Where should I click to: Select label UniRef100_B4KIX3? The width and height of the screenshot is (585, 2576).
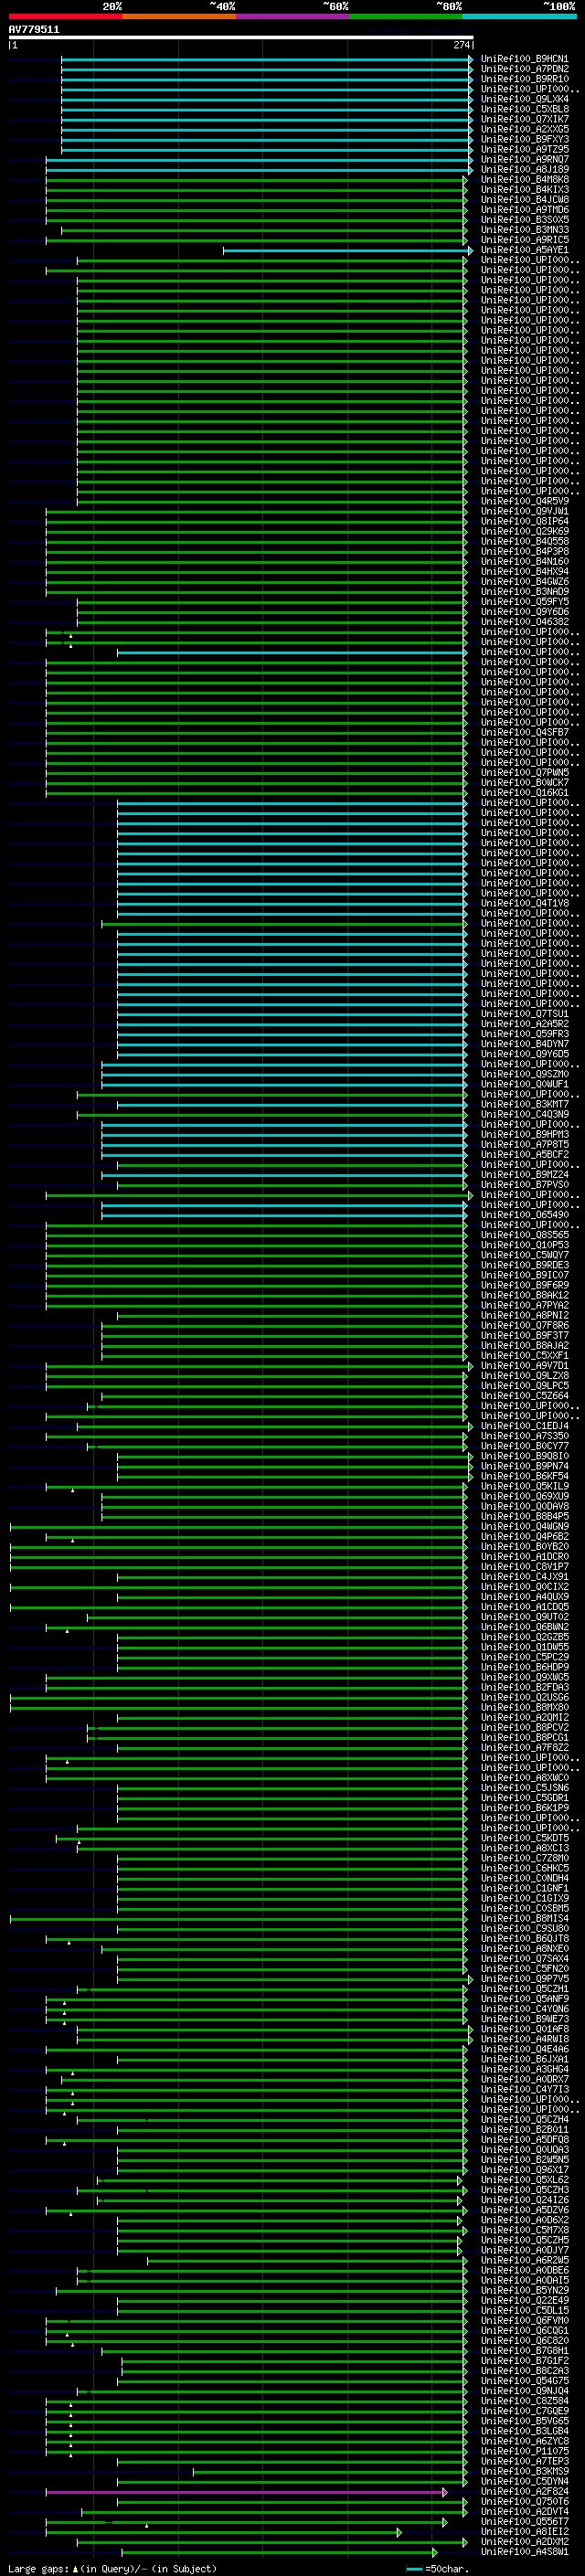(524, 190)
